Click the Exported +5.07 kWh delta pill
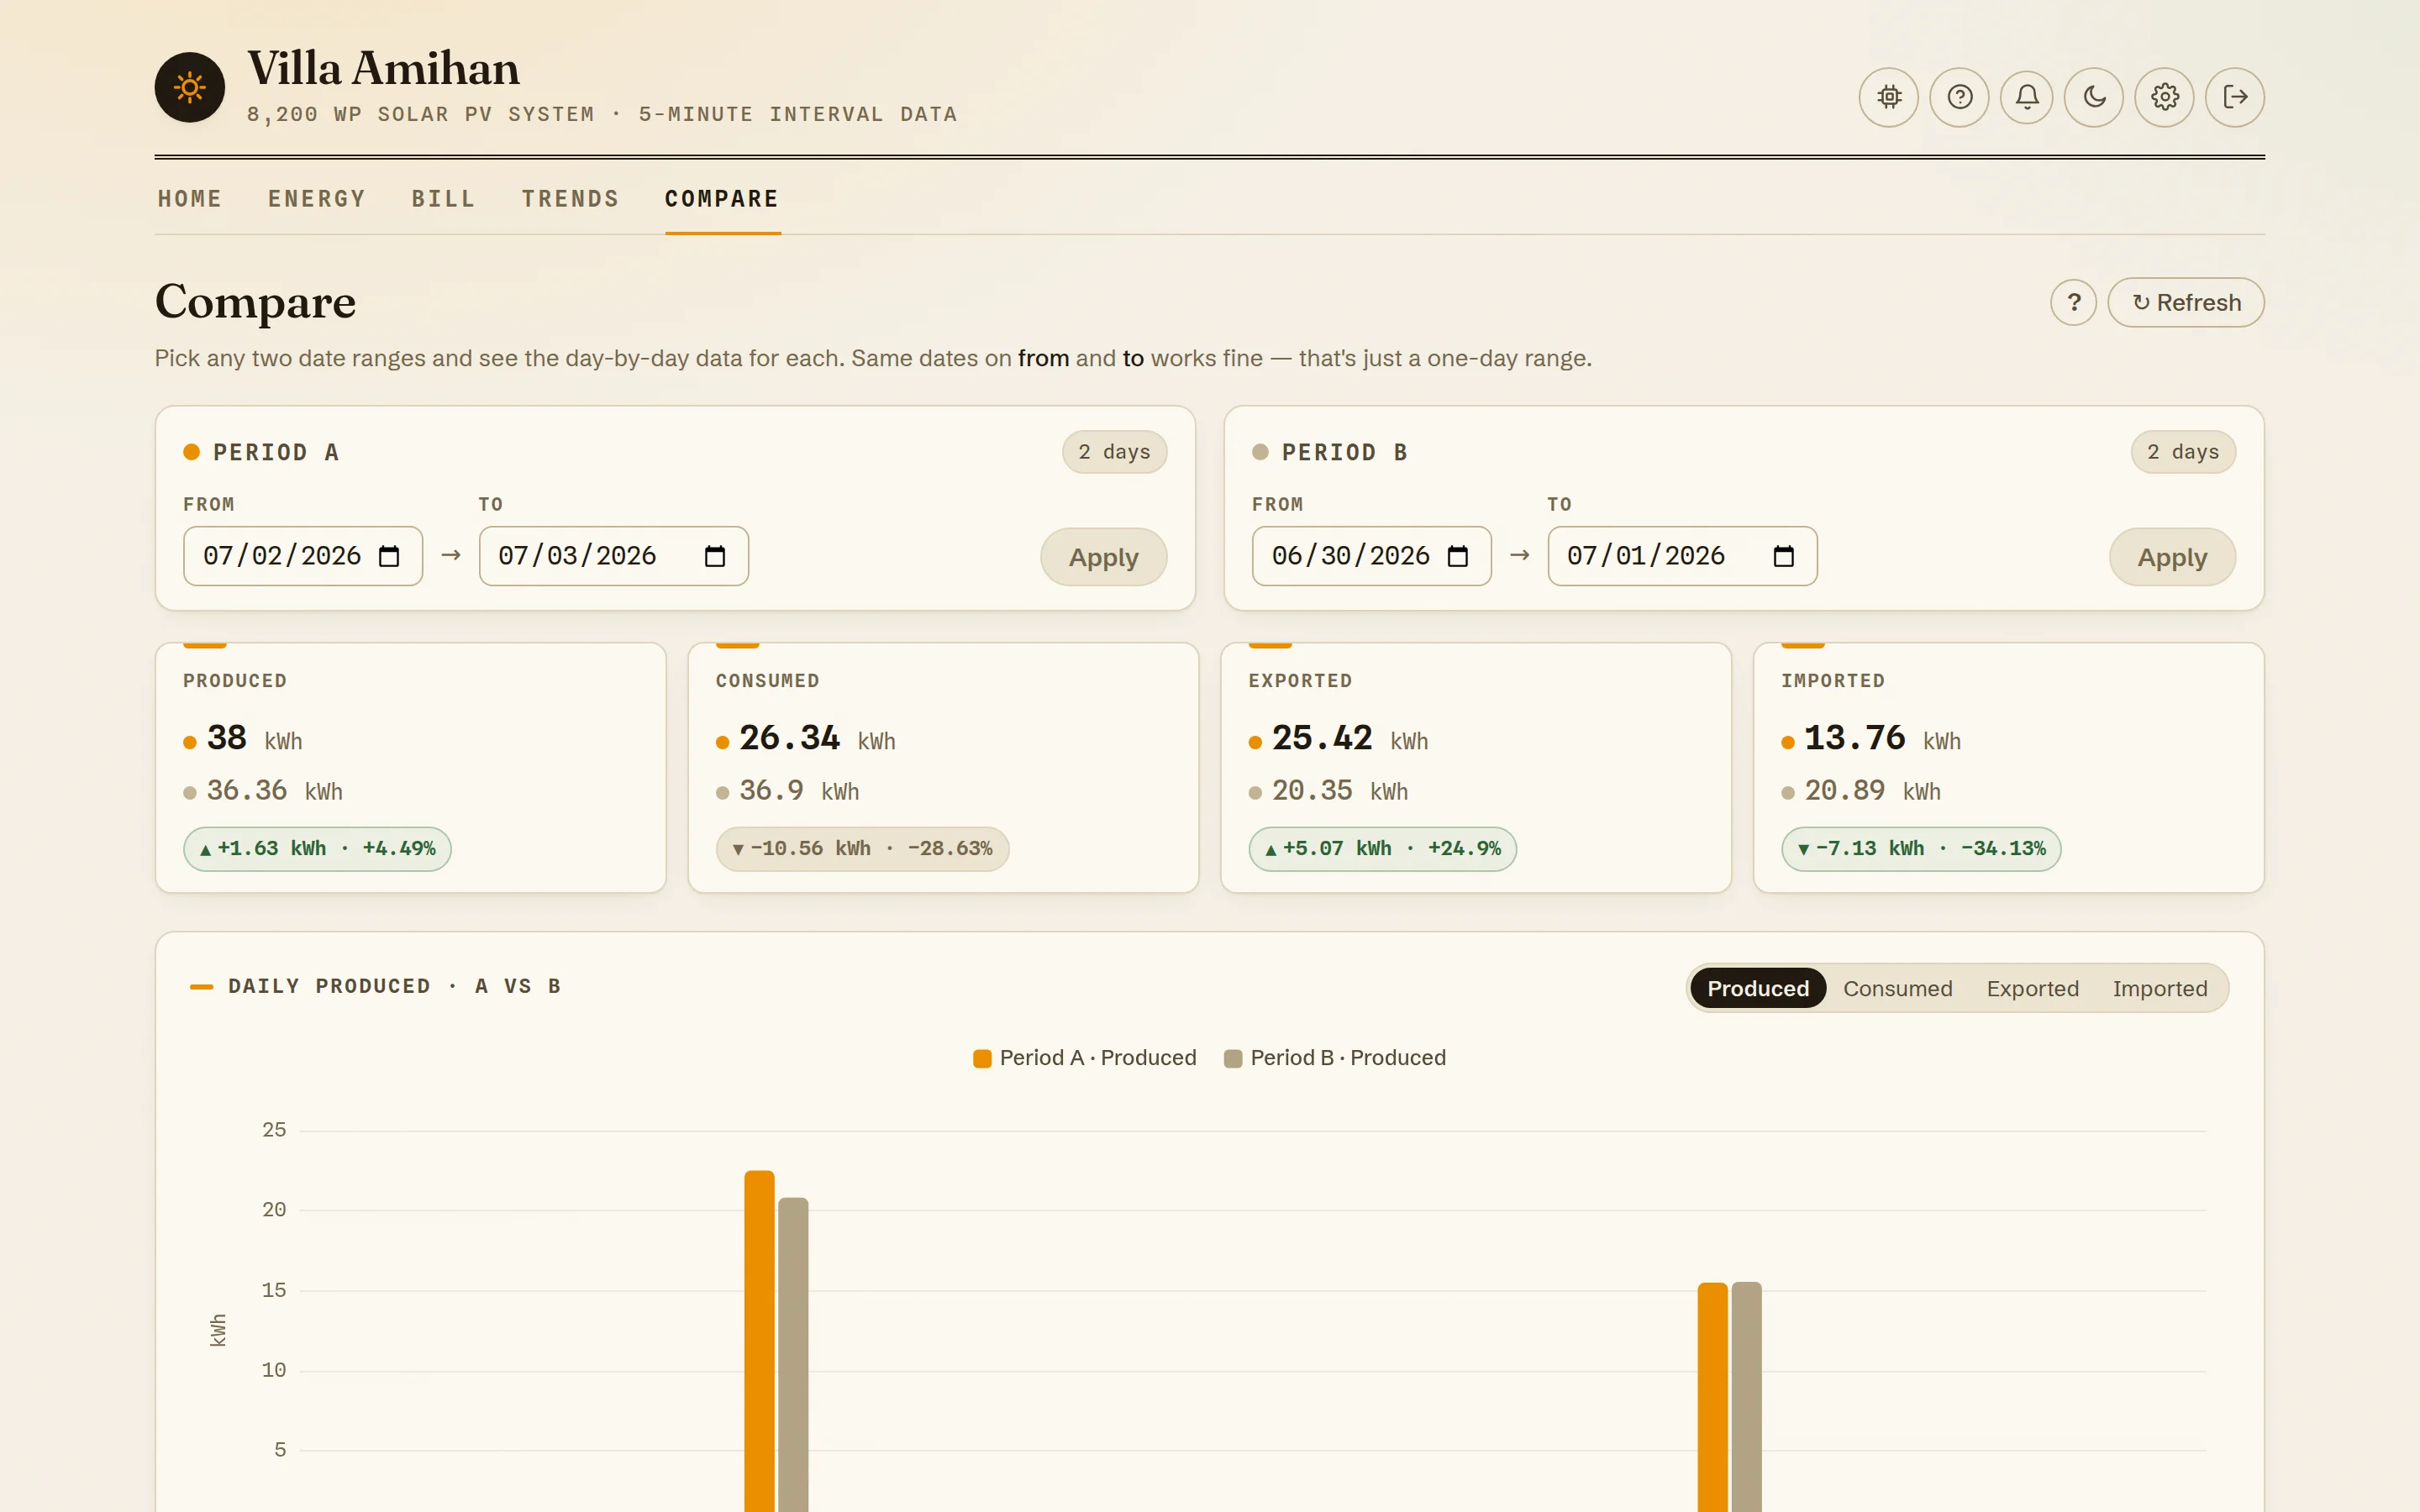This screenshot has width=2420, height=1512. click(1382, 849)
